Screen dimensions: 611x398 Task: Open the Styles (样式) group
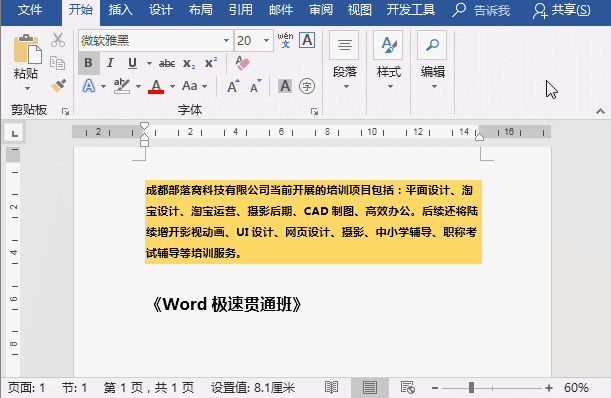[x=388, y=60]
